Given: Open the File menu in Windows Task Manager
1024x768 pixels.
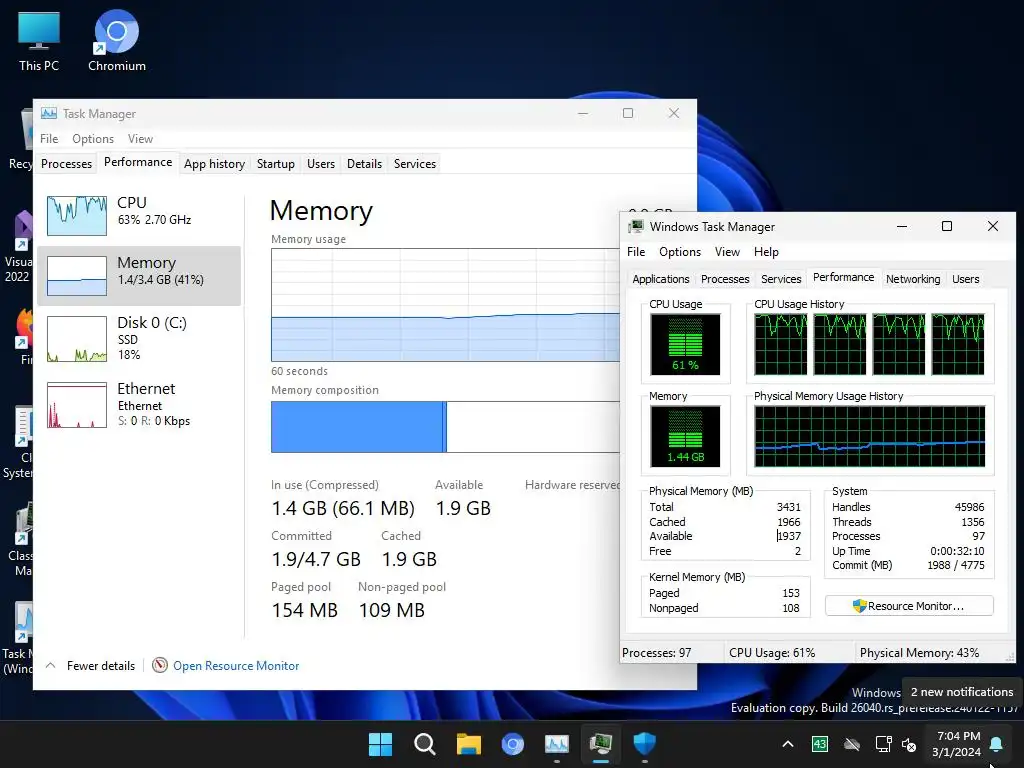Looking at the screenshot, I should click(x=636, y=251).
